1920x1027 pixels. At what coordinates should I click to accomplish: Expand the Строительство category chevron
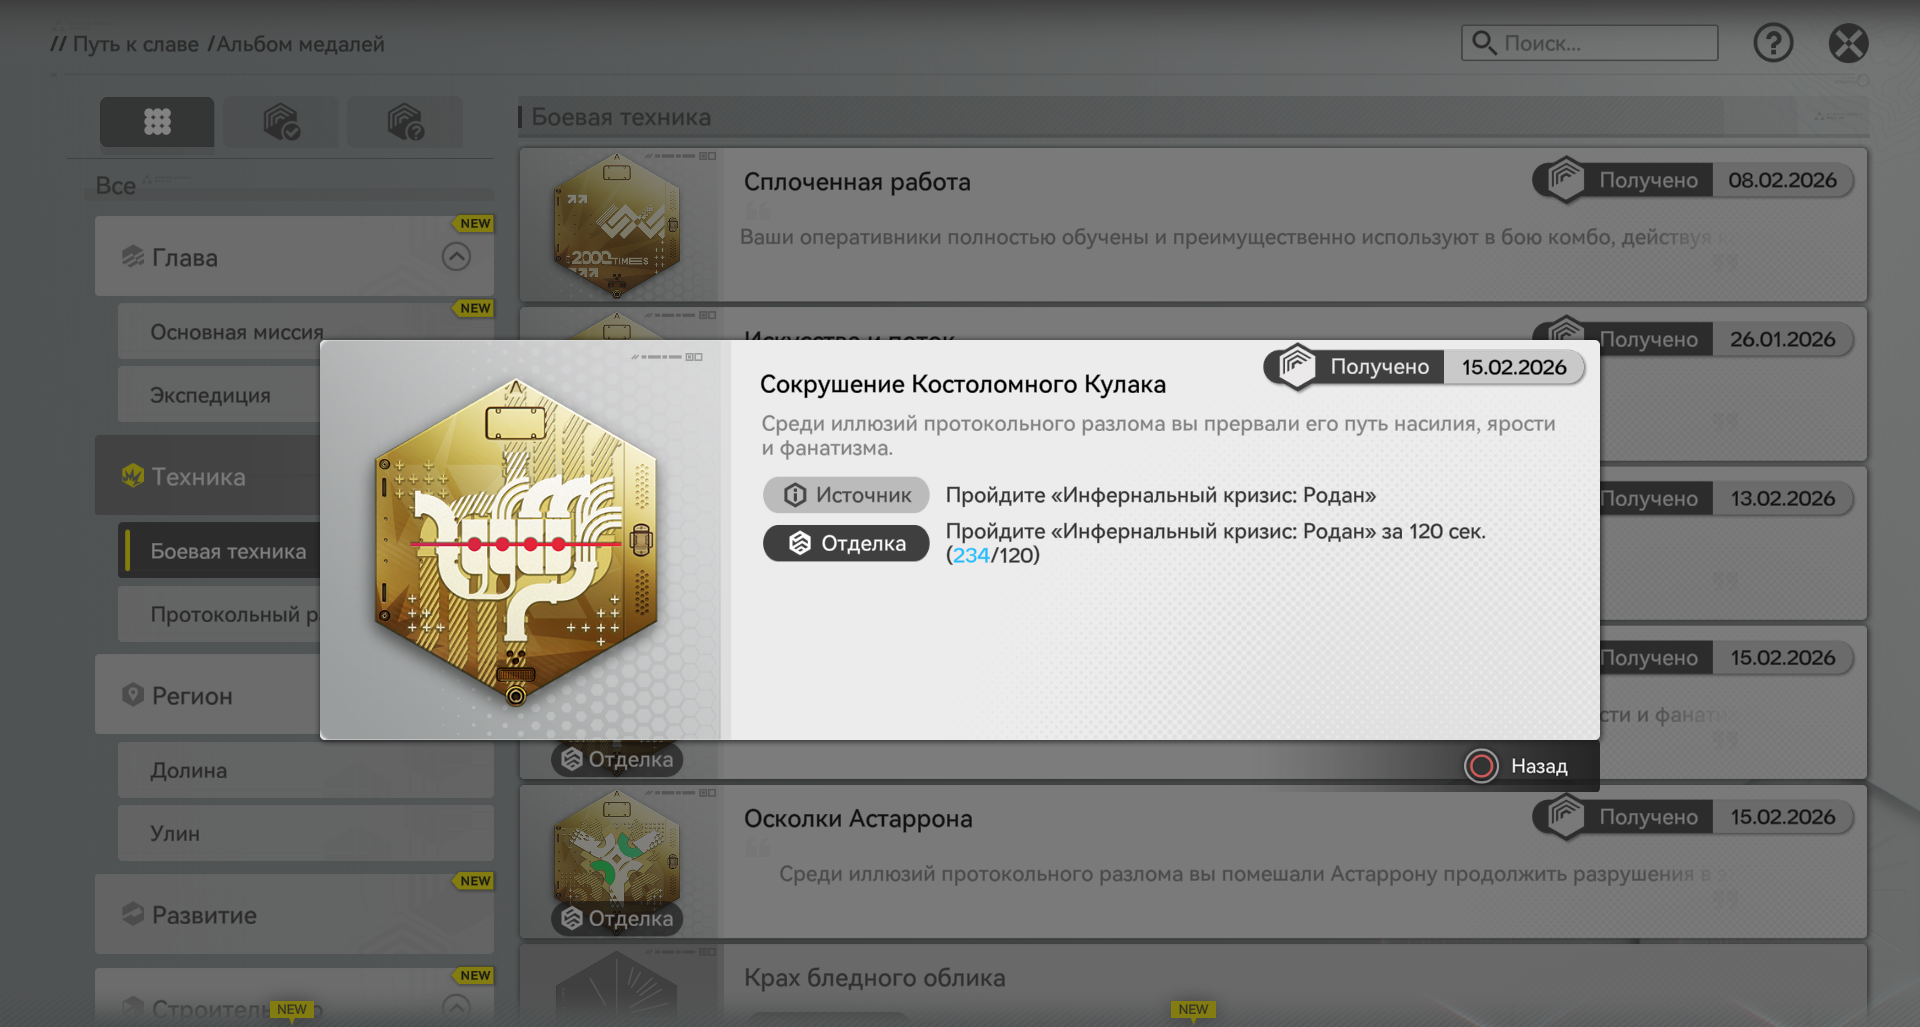[456, 1006]
